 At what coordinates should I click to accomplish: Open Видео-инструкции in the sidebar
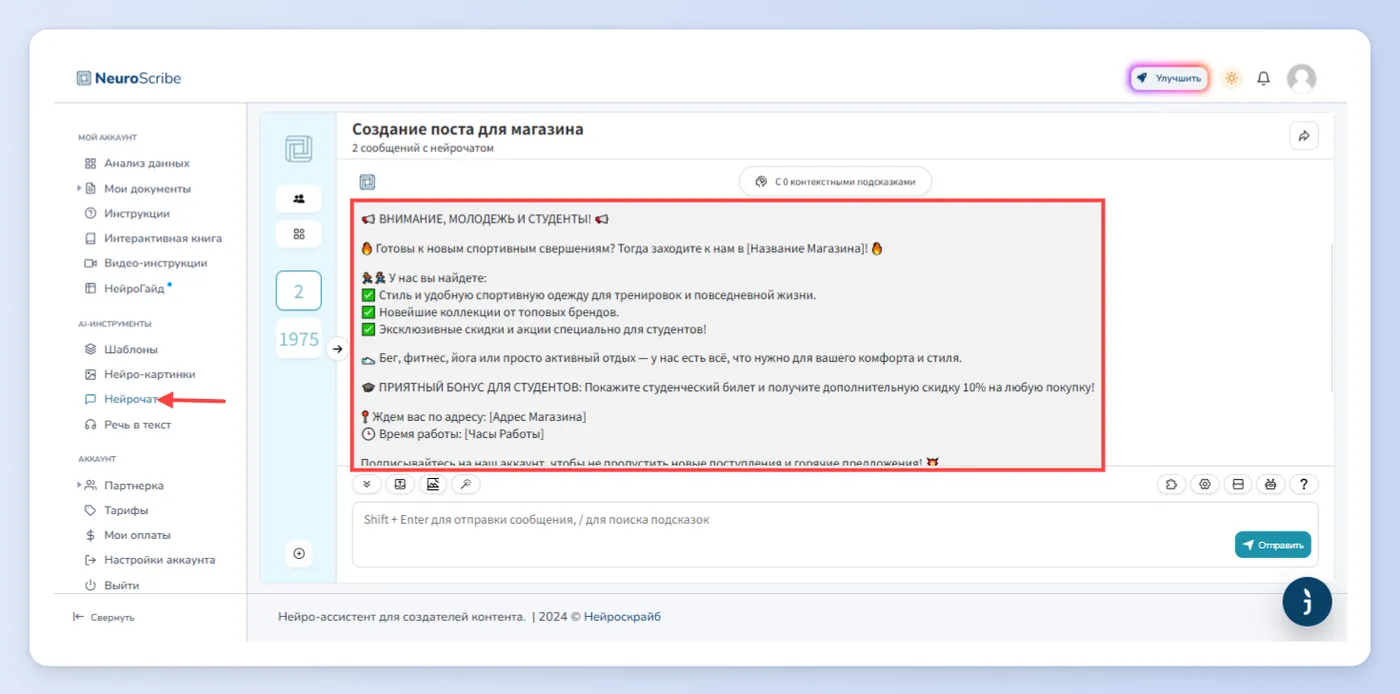(x=146, y=263)
